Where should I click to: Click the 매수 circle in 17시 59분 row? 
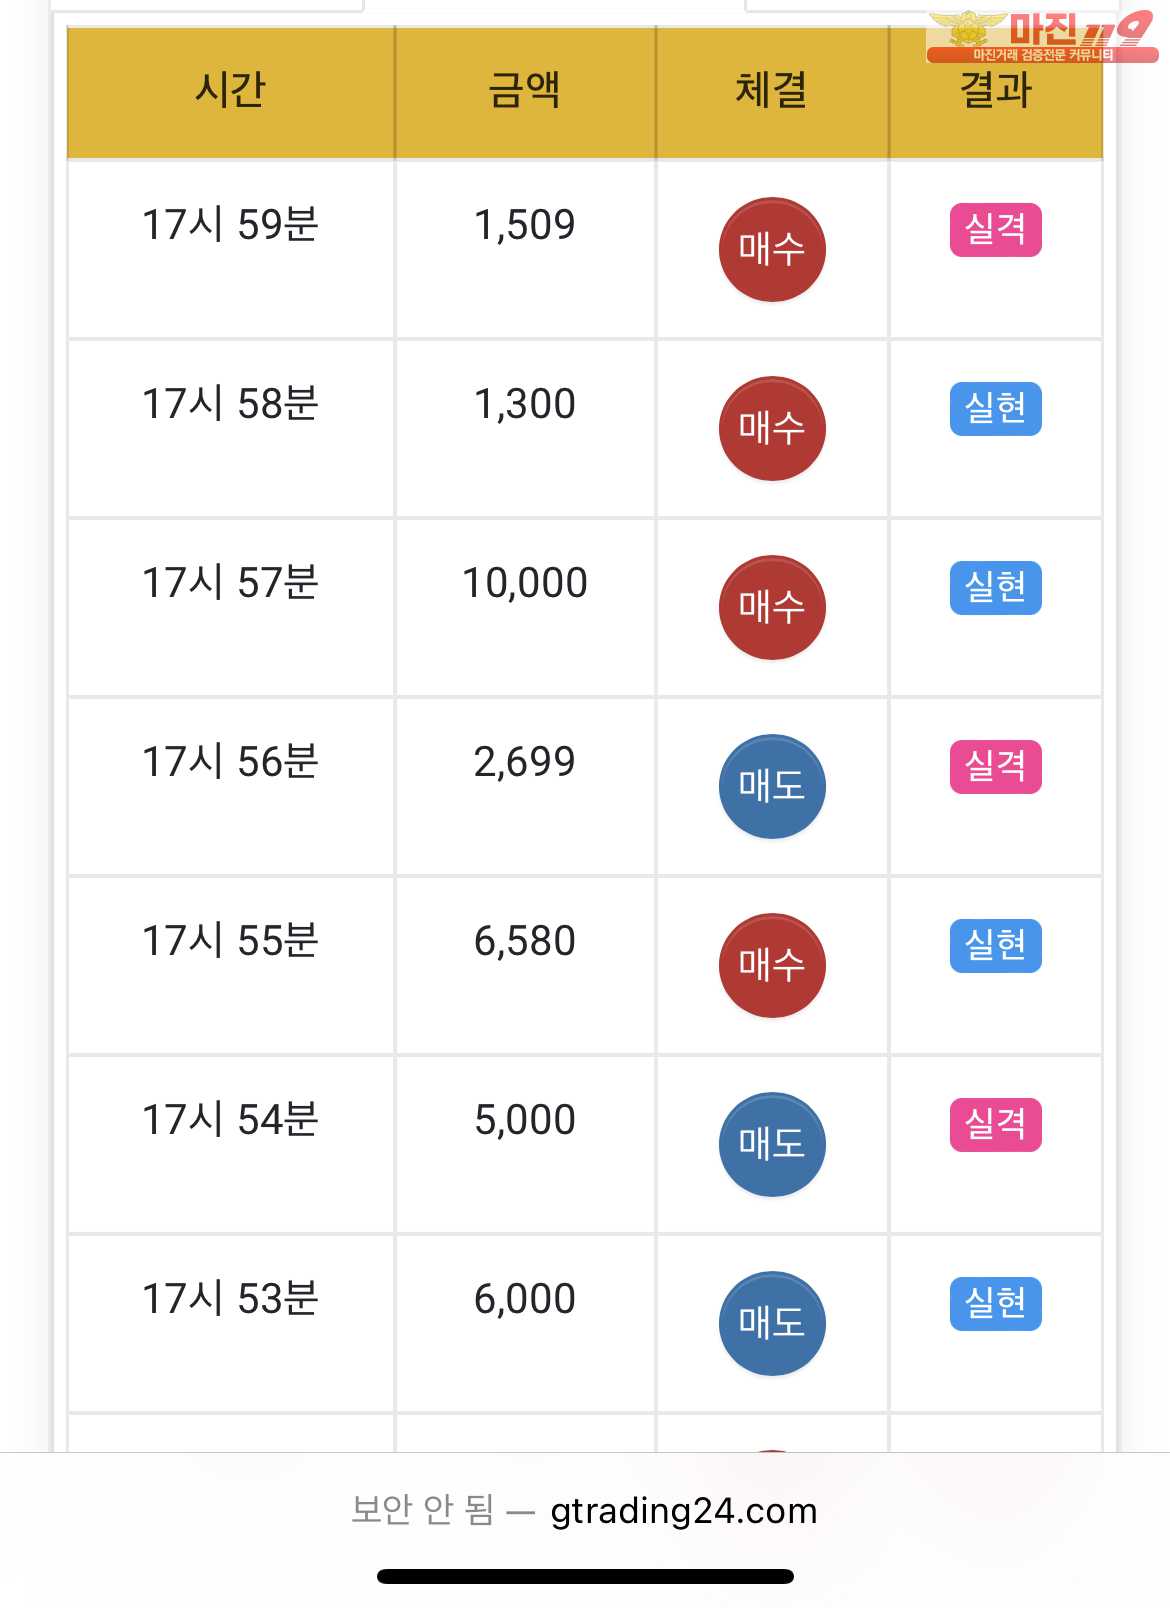click(x=772, y=249)
